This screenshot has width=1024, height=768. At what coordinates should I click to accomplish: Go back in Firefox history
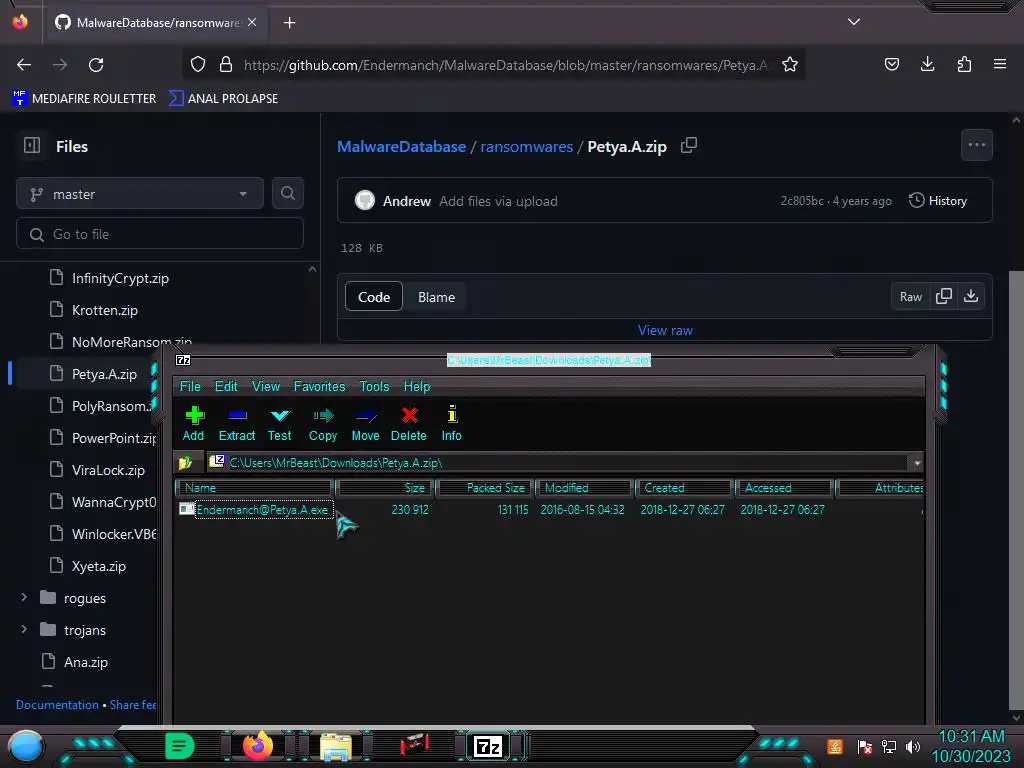coord(24,65)
